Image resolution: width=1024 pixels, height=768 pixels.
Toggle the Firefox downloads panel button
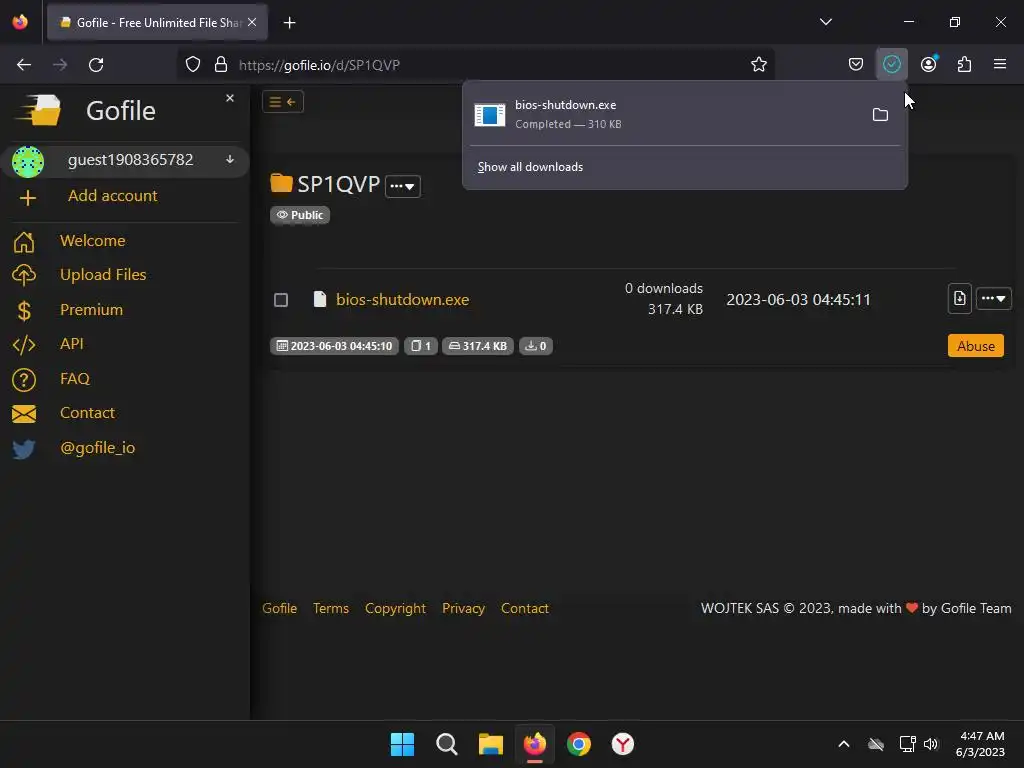click(x=891, y=64)
